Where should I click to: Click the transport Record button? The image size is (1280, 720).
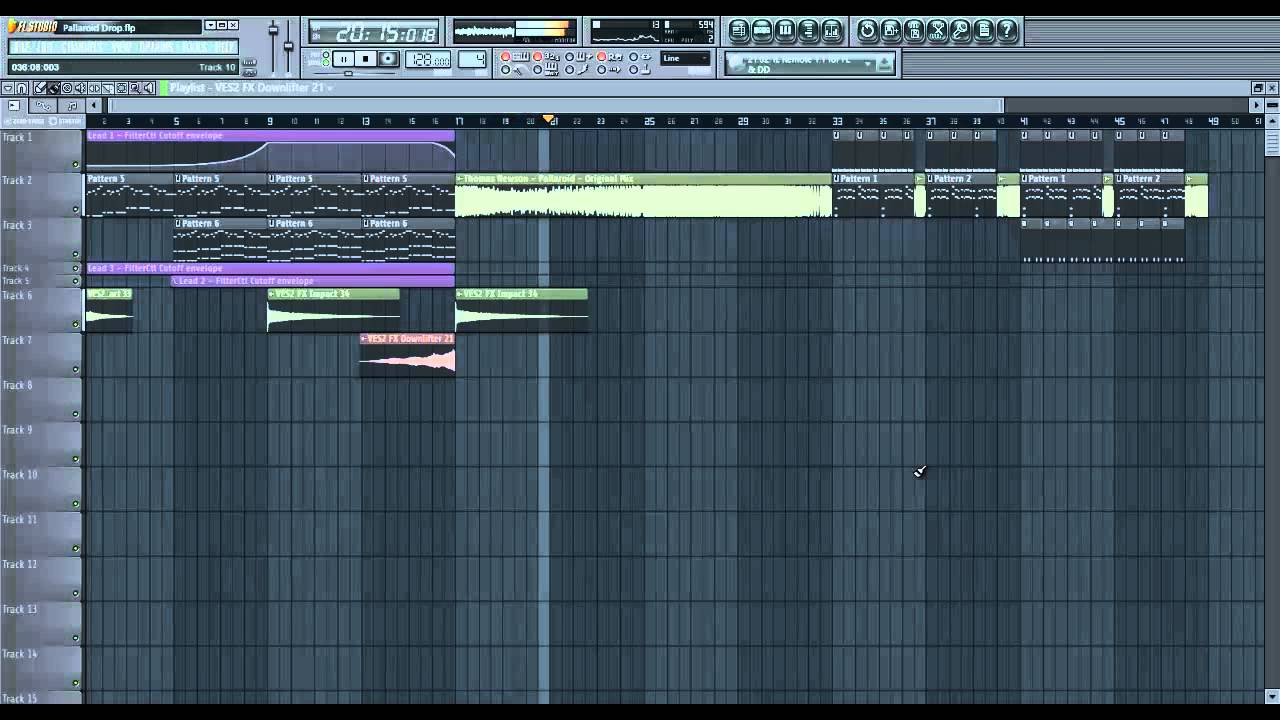[388, 59]
